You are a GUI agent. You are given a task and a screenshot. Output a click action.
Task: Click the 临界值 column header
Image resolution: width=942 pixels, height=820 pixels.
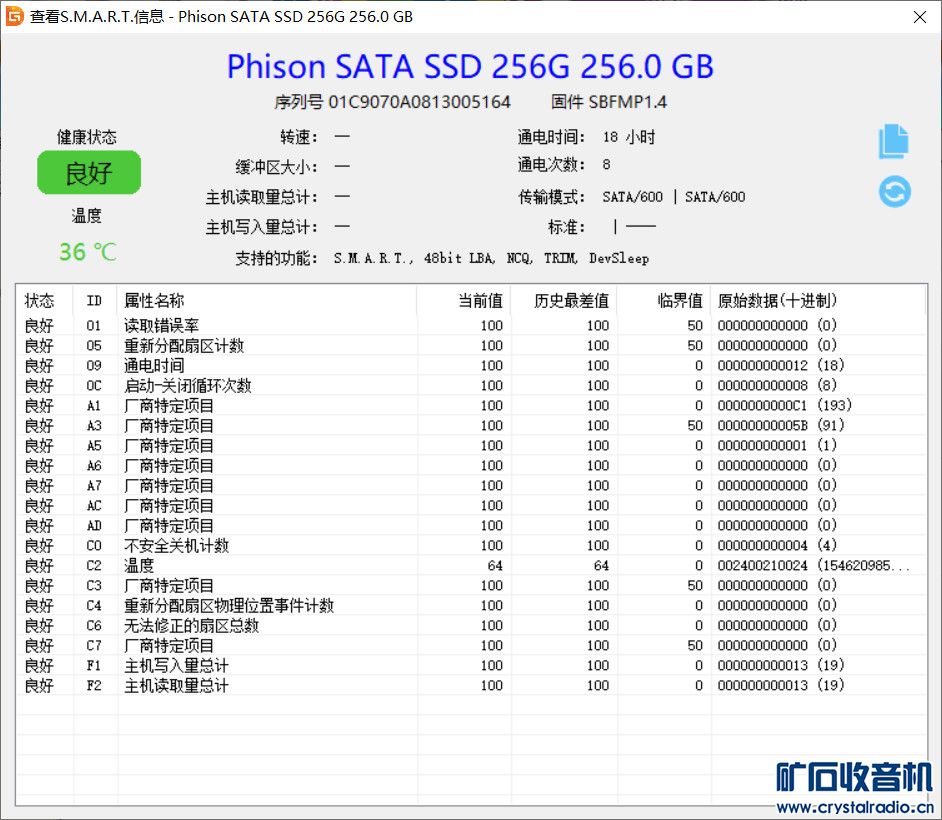[x=664, y=300]
